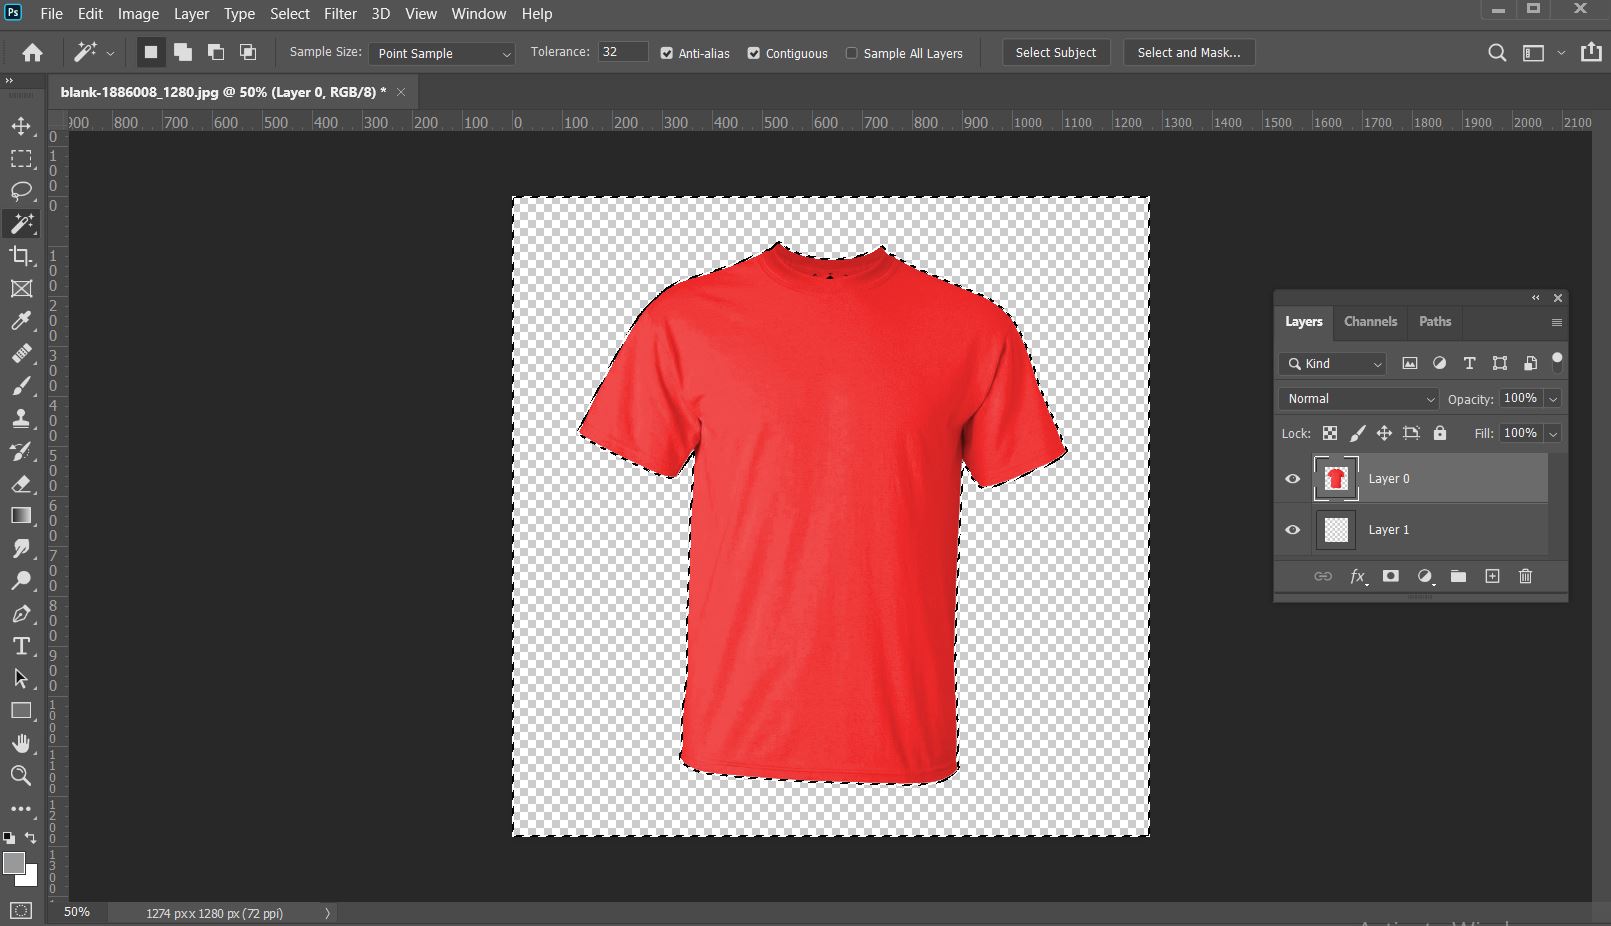This screenshot has height=926, width=1611.
Task: Select the Frame tool
Action: click(21, 288)
